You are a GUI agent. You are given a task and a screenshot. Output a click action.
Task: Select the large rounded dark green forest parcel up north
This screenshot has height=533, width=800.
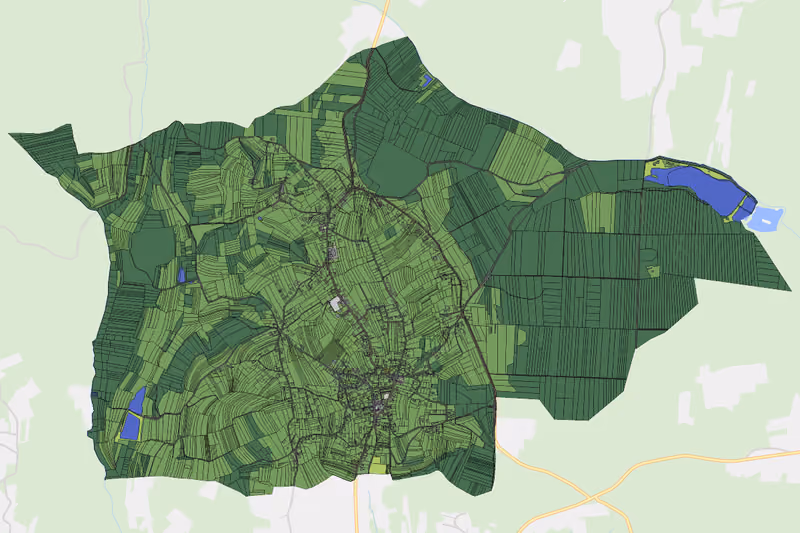396,169
